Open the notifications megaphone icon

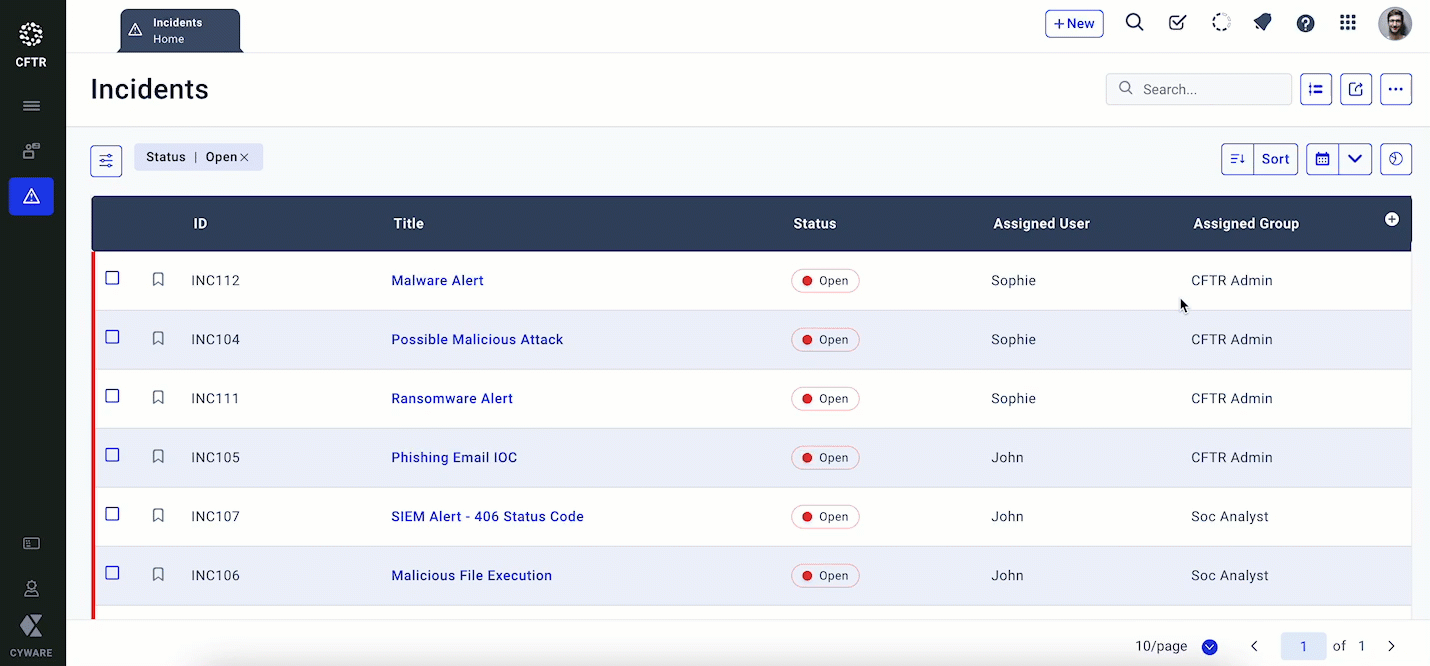point(1262,23)
